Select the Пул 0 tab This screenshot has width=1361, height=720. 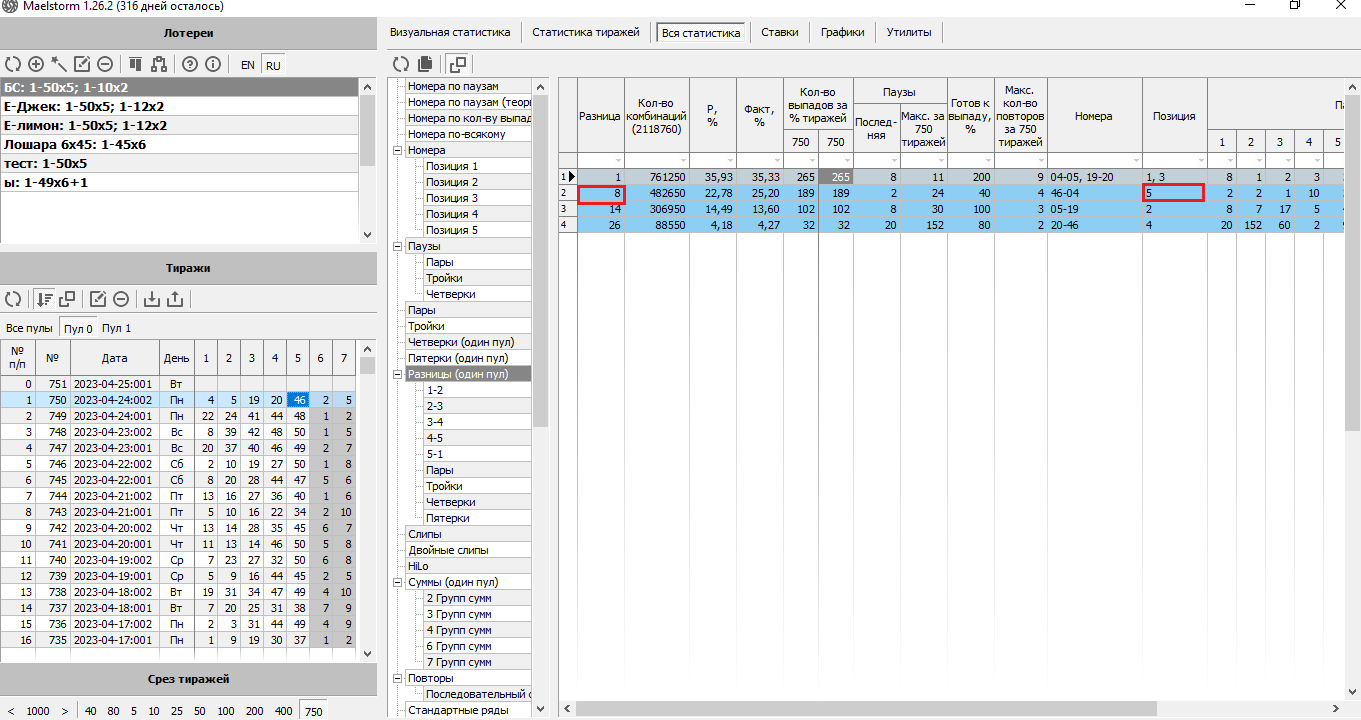tap(78, 328)
